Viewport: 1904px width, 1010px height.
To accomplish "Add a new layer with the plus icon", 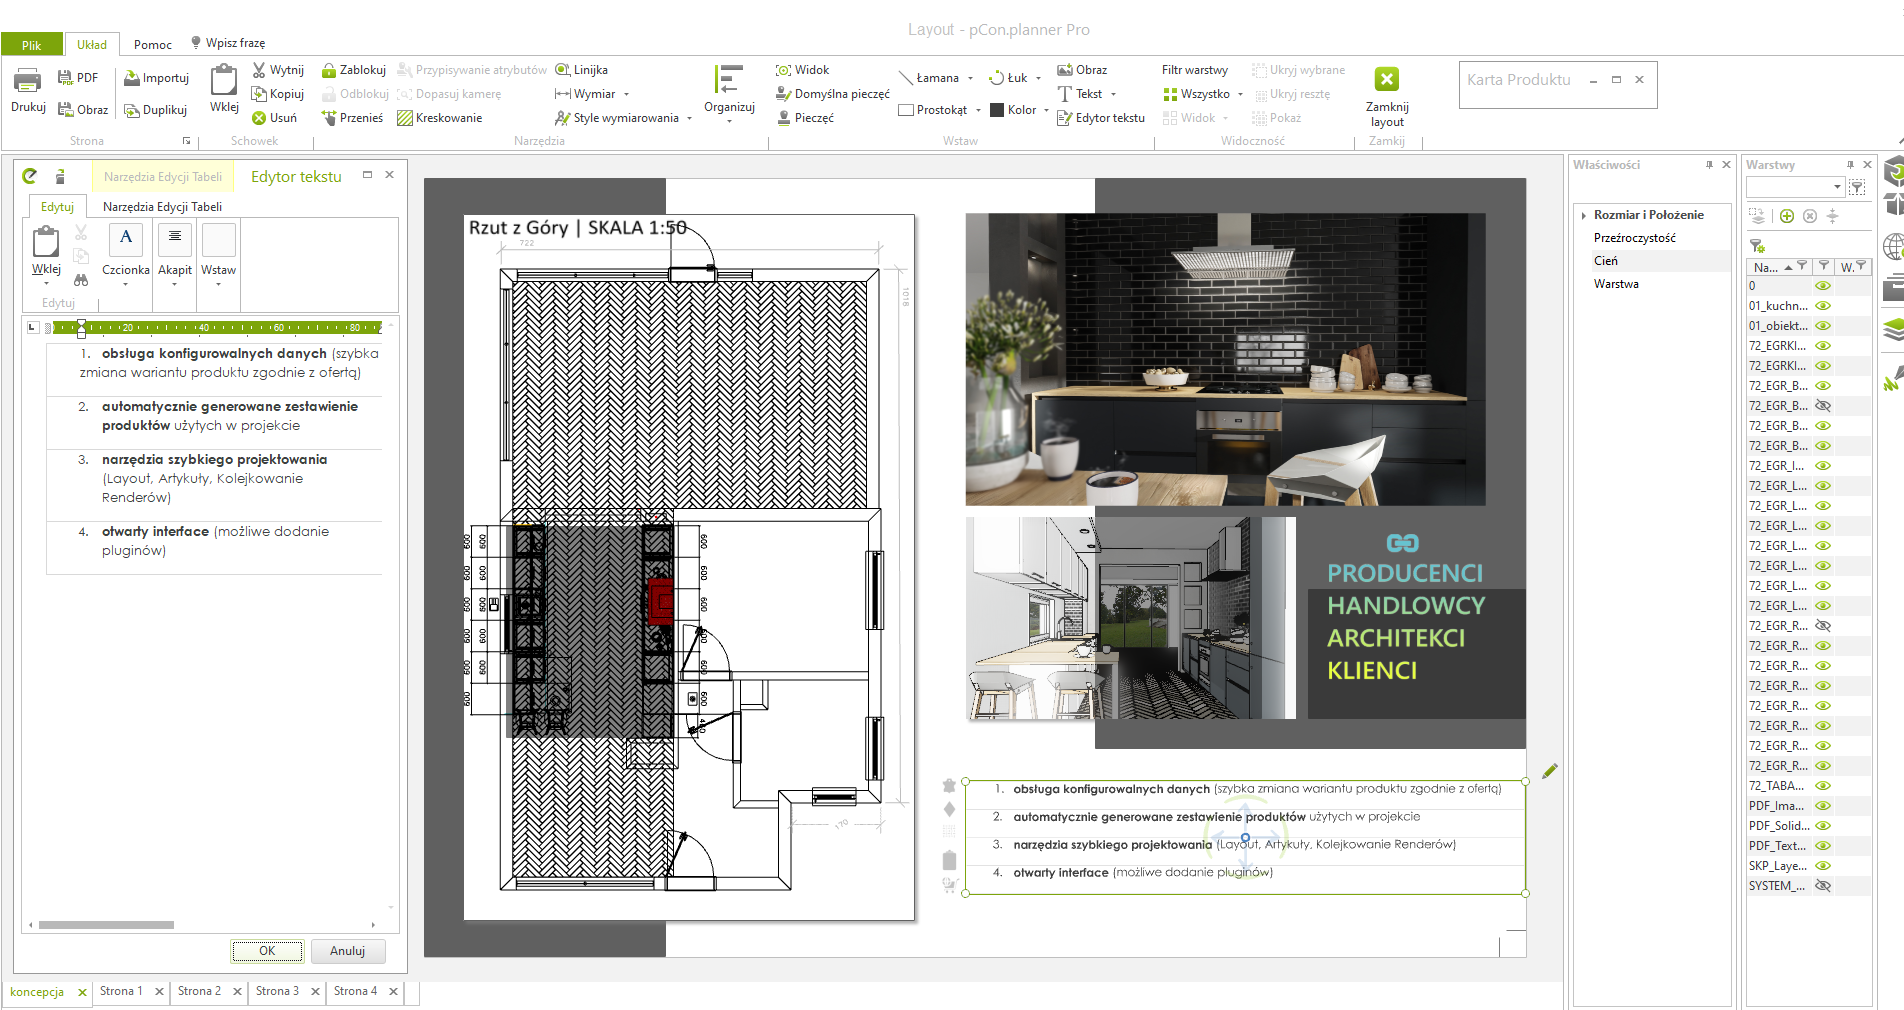I will [1787, 216].
